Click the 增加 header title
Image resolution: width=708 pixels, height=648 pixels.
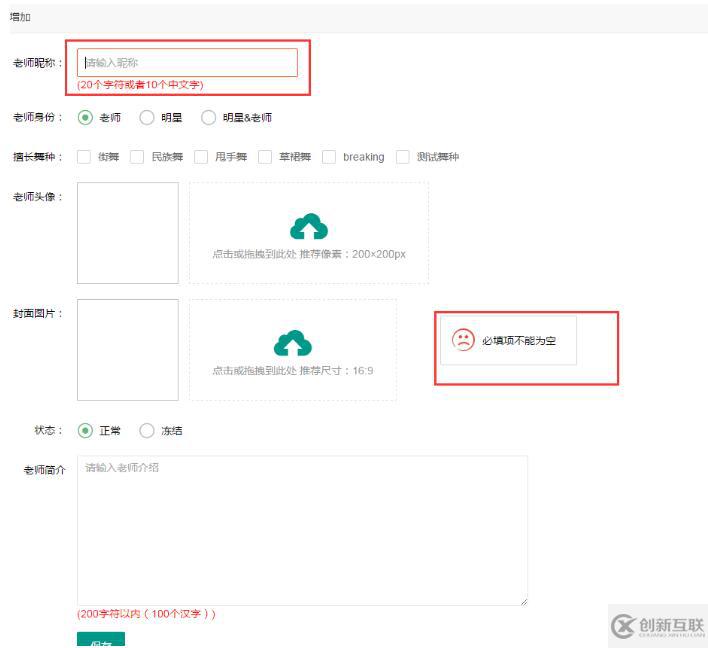tap(20, 17)
